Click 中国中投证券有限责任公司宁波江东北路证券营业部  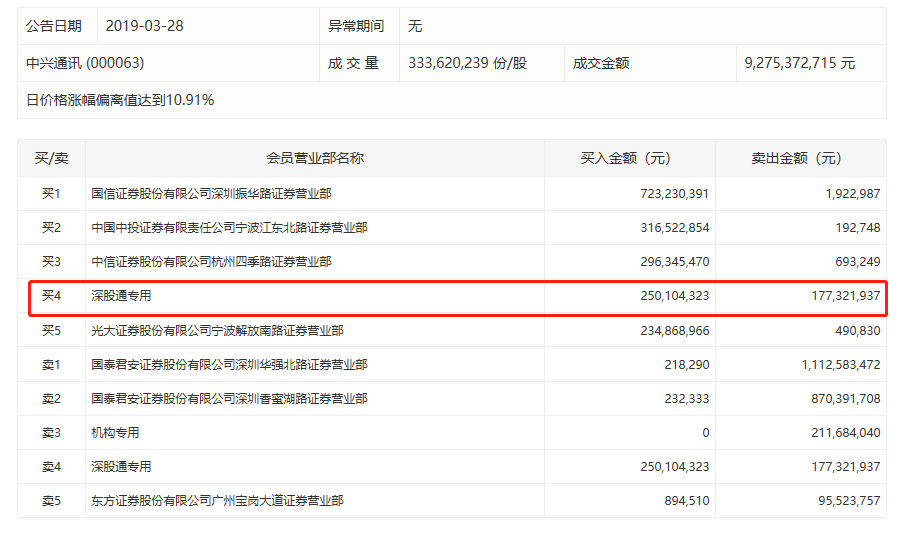pos(229,227)
